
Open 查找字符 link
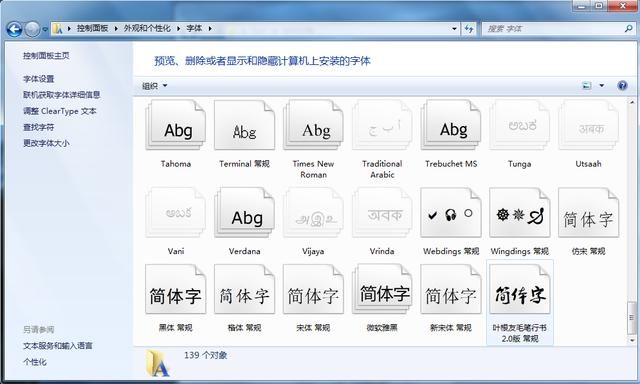tap(38, 127)
